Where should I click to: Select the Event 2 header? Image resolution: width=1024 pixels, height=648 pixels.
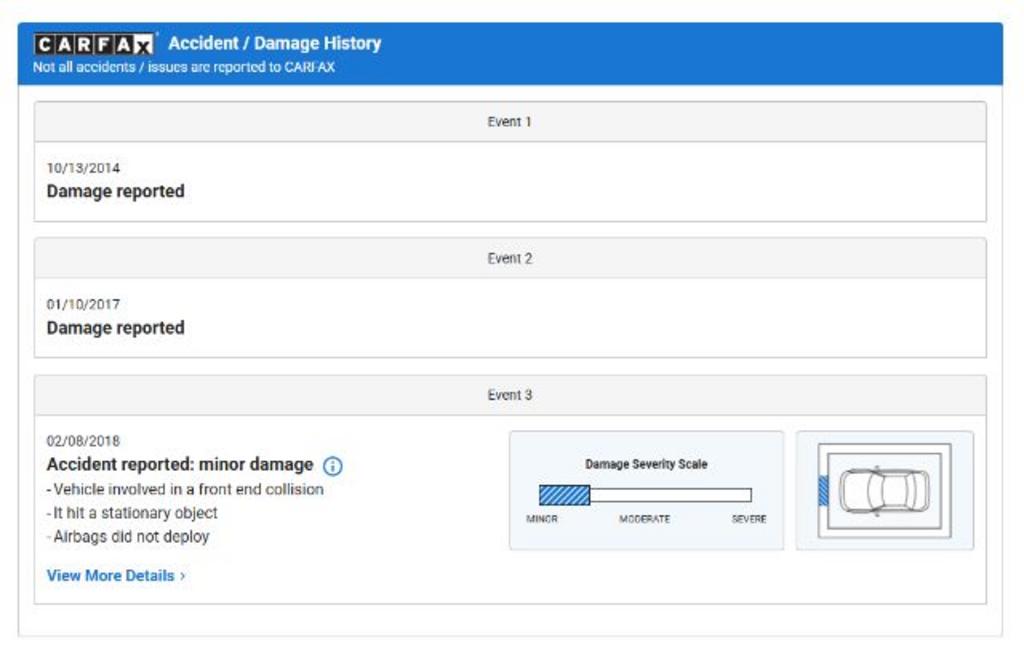pos(510,258)
